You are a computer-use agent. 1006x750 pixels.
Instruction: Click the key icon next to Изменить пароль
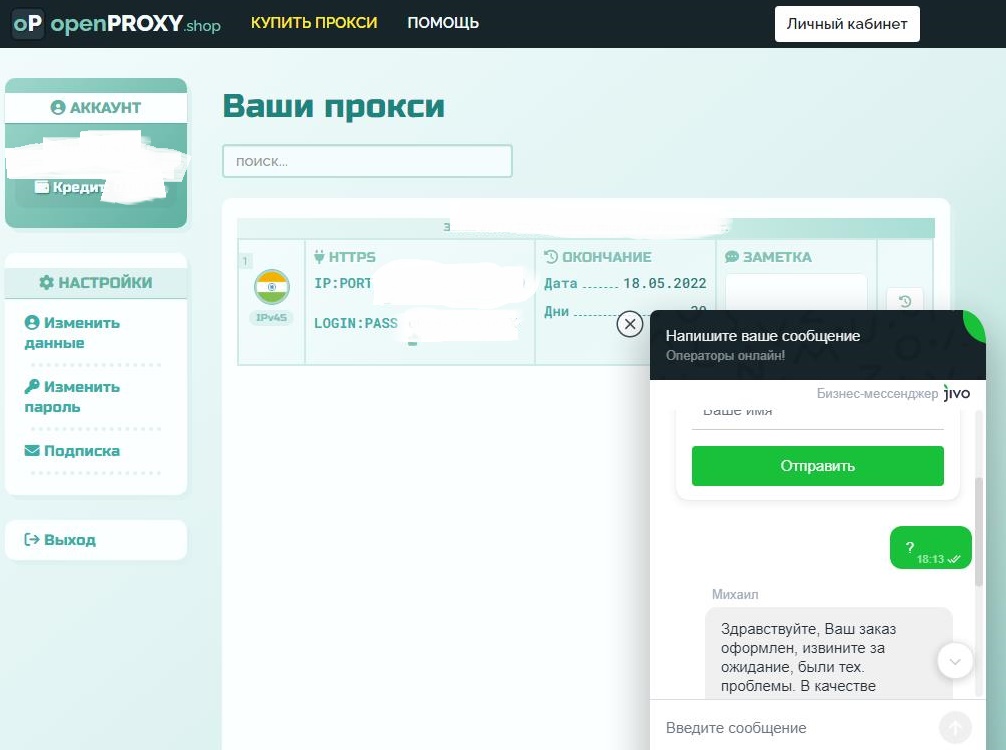pos(32,386)
